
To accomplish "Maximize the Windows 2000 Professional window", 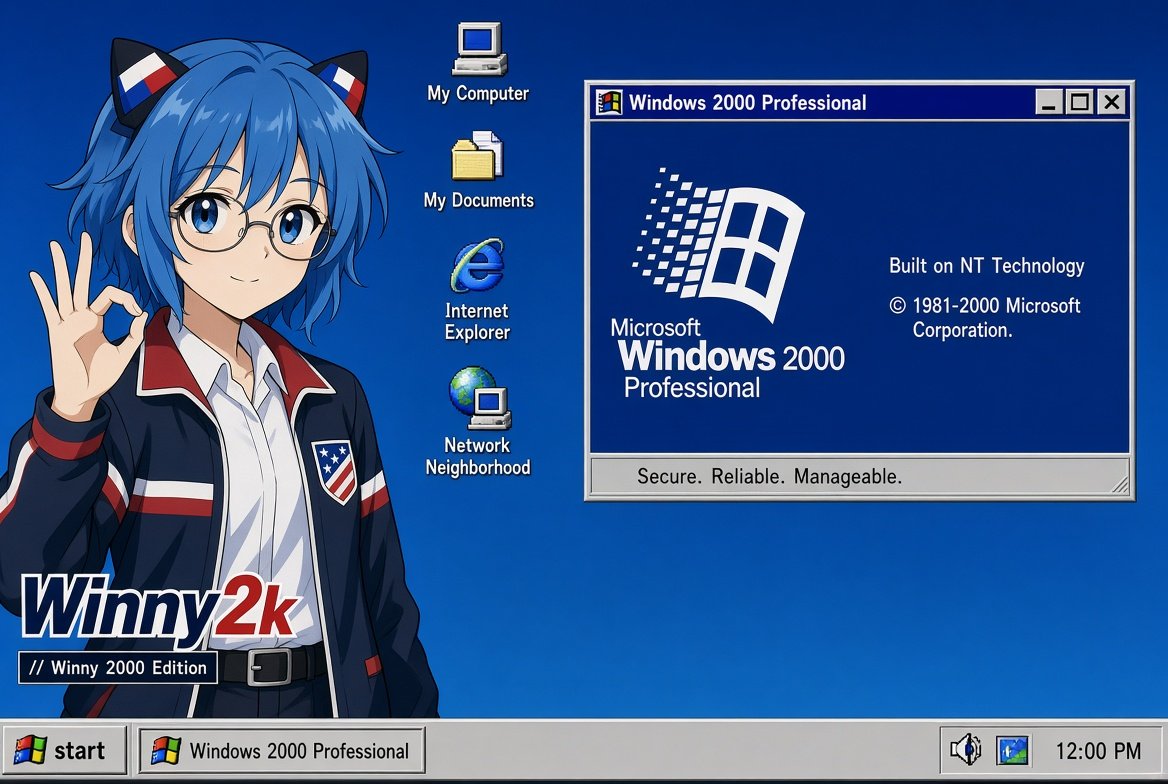I will pyautogui.click(x=1079, y=102).
